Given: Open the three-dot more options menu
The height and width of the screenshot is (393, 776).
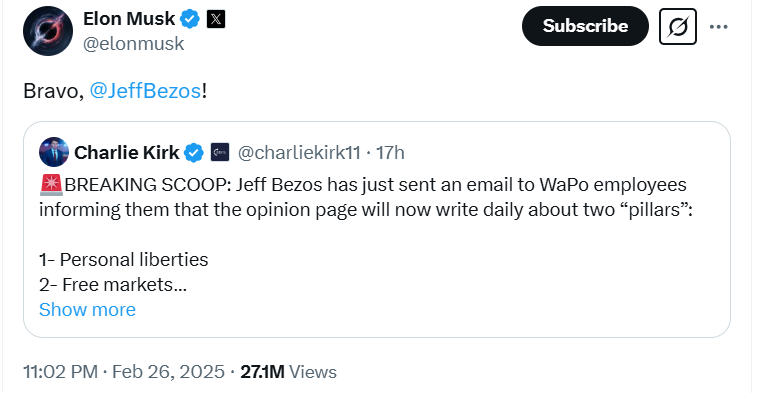Looking at the screenshot, I should [x=719, y=27].
